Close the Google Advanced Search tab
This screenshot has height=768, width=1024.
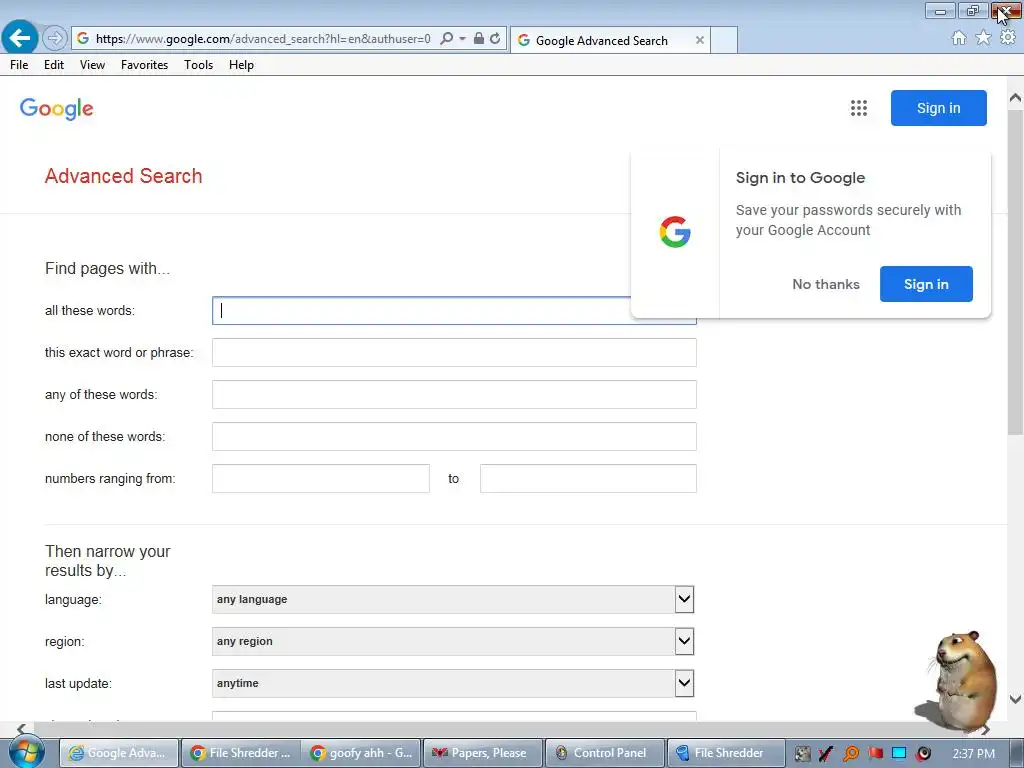coord(699,40)
